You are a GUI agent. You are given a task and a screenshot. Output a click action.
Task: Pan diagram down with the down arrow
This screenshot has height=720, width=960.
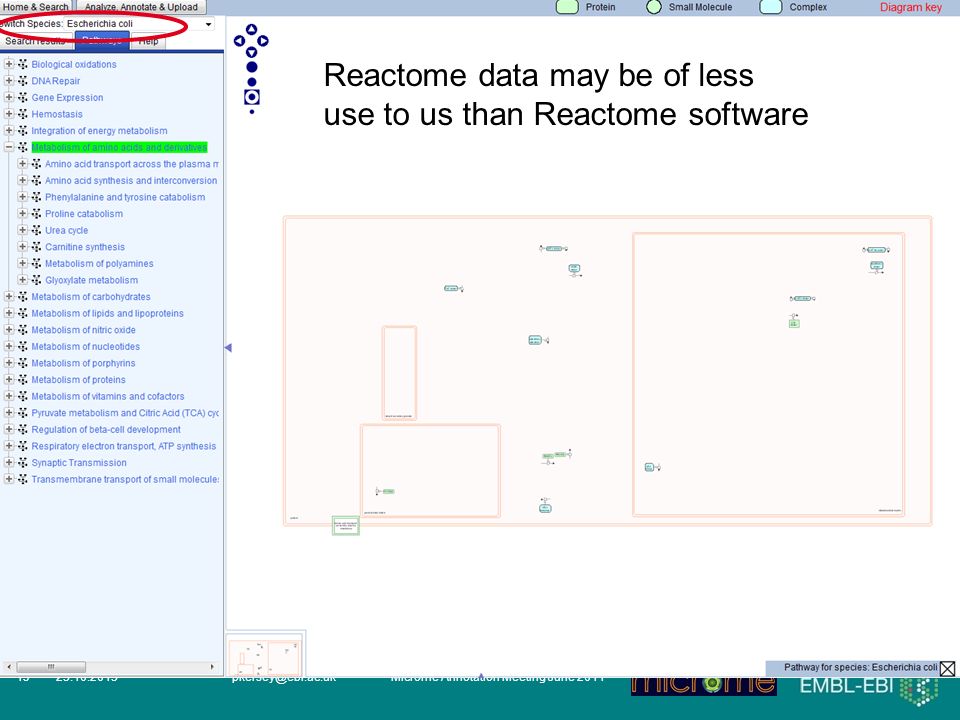[x=251, y=53]
